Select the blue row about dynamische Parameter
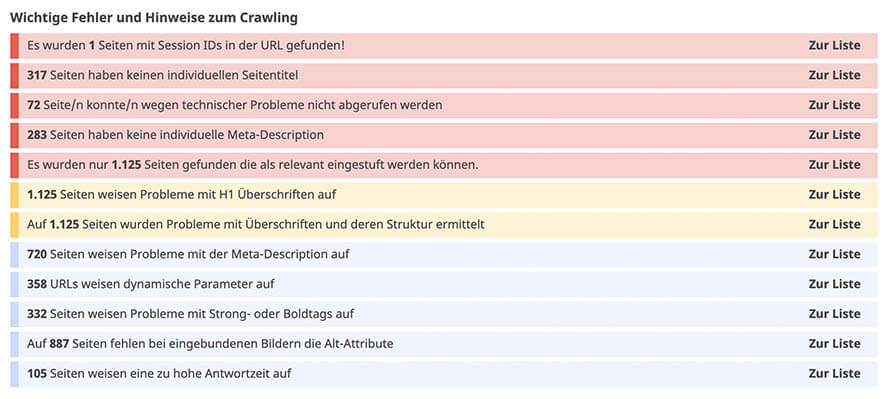This screenshot has width=888, height=399. coord(444,284)
